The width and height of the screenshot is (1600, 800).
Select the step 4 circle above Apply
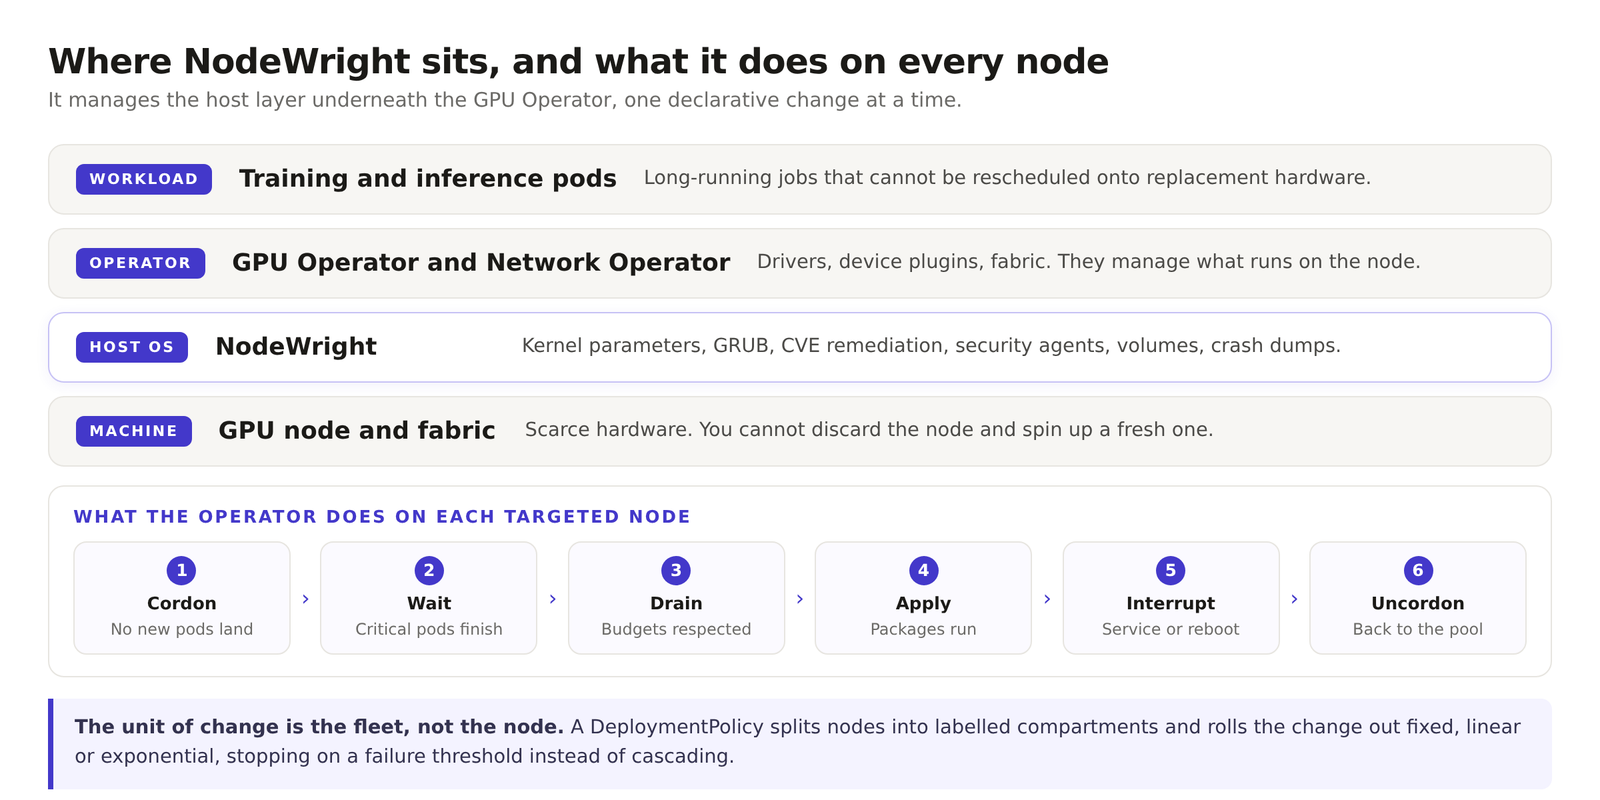923,570
